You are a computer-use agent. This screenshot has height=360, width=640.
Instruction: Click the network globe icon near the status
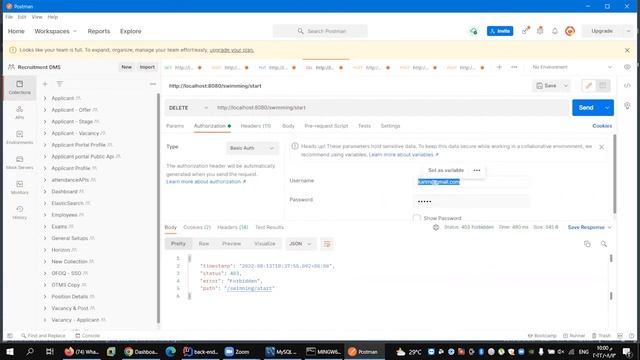click(x=436, y=227)
